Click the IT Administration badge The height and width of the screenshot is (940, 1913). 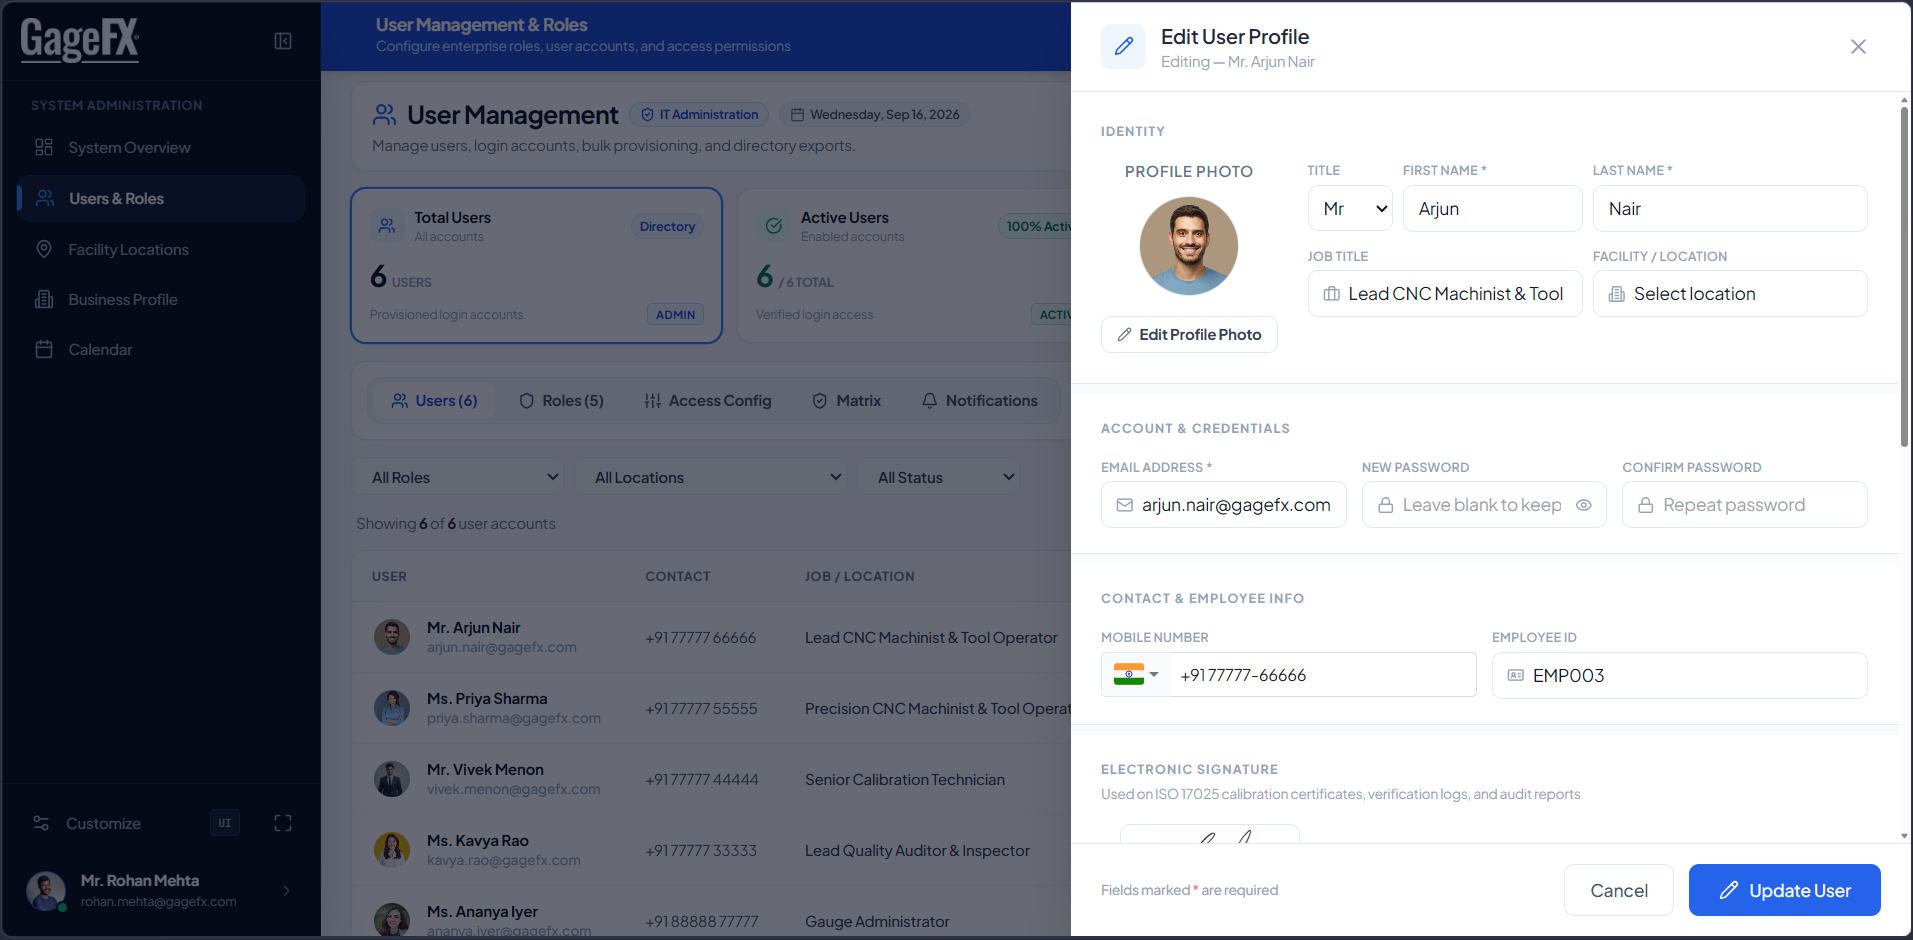tap(699, 115)
